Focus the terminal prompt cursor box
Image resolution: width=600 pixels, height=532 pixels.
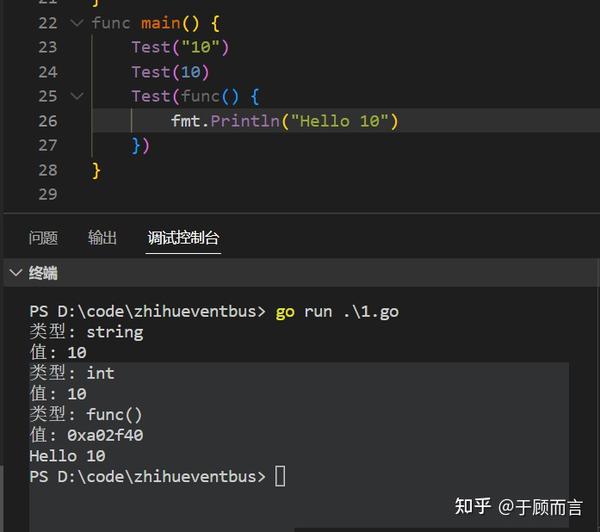pos(280,476)
